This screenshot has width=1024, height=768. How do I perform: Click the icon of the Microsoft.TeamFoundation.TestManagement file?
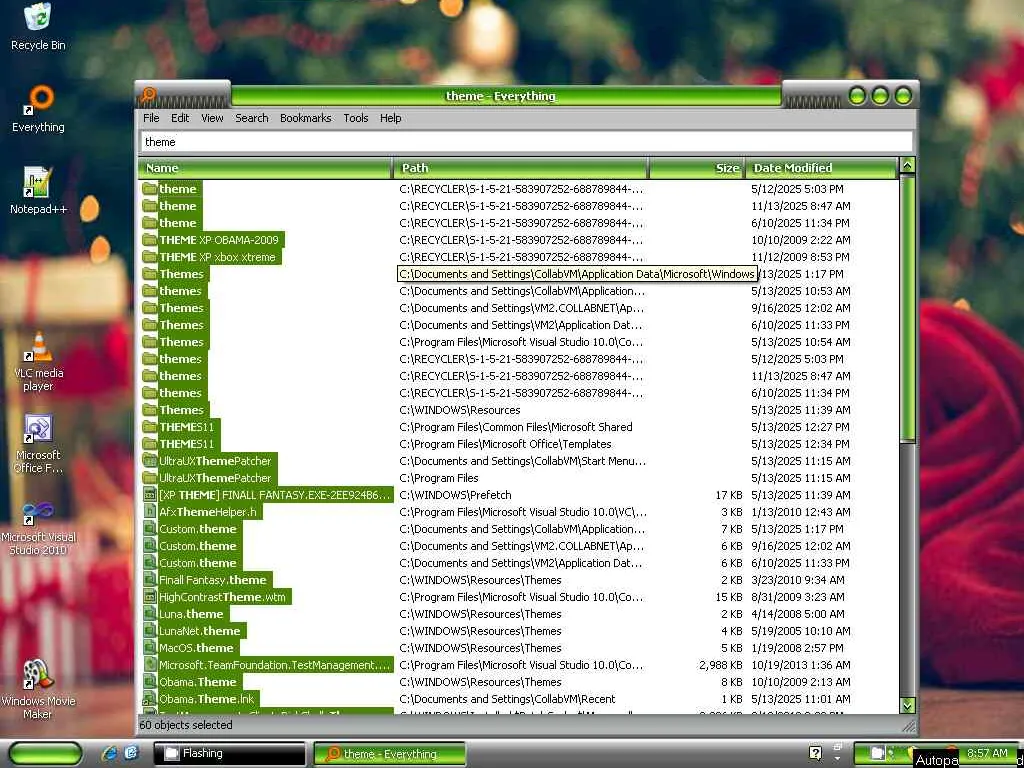click(150, 664)
